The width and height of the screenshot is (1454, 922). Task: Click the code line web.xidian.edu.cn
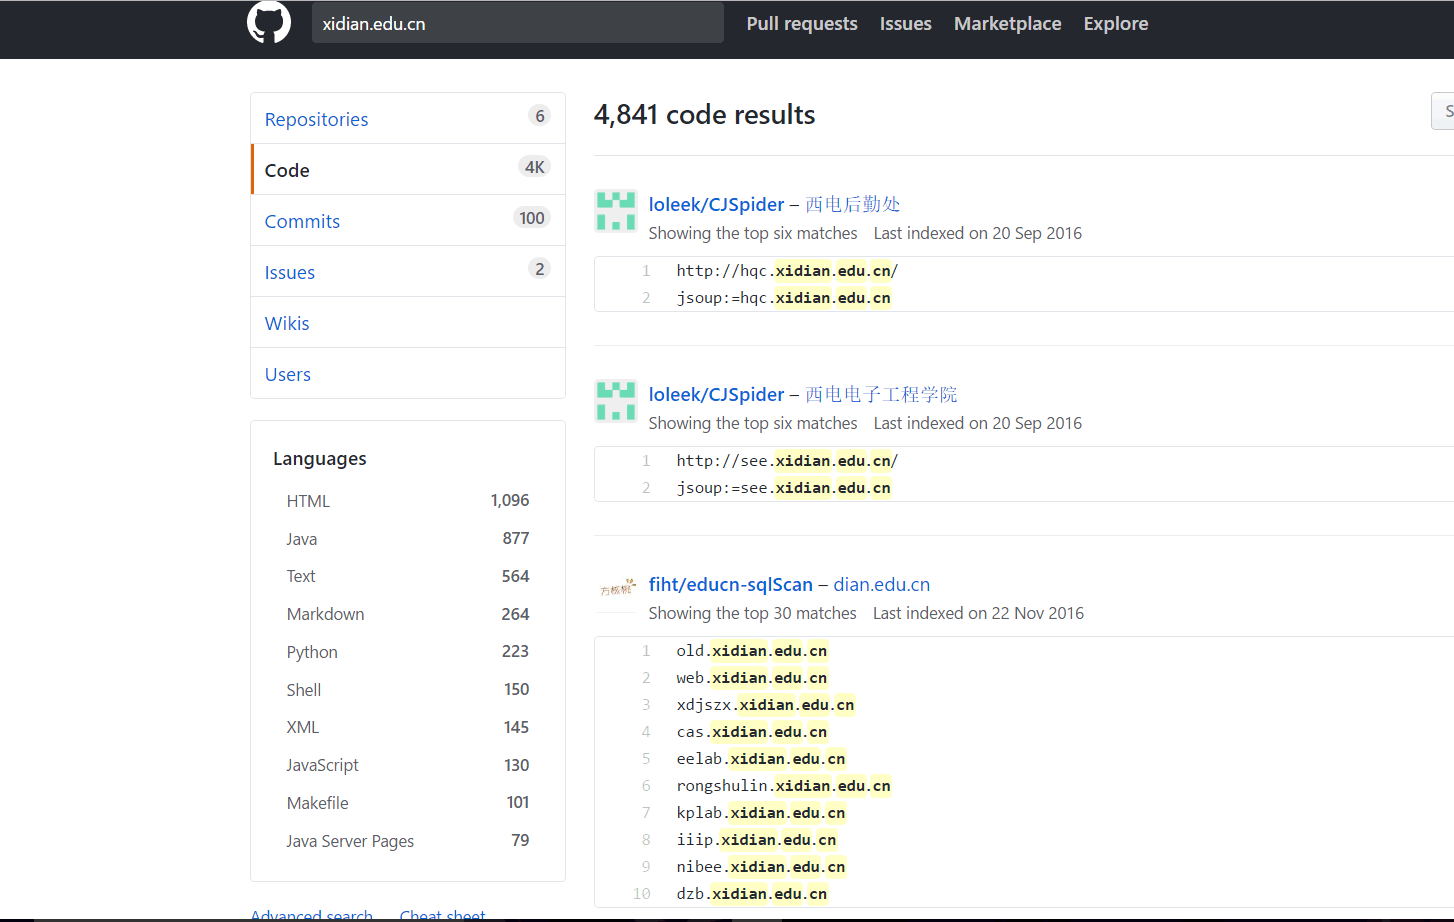click(x=752, y=678)
